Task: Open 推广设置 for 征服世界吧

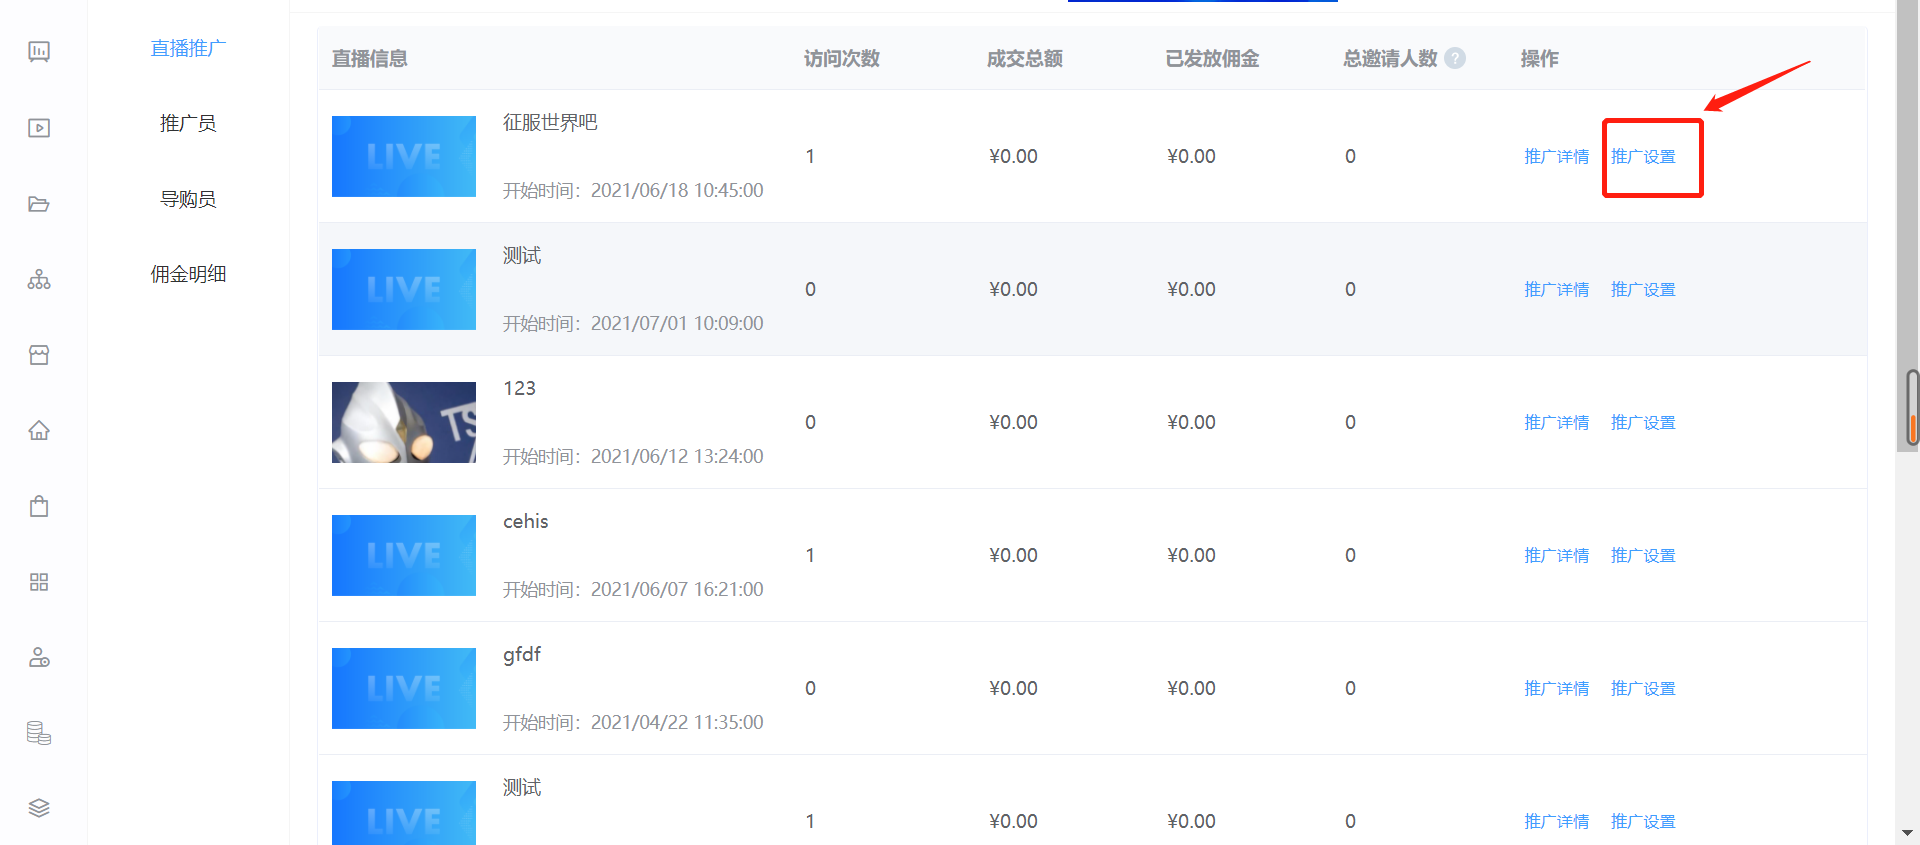Action: (x=1643, y=156)
